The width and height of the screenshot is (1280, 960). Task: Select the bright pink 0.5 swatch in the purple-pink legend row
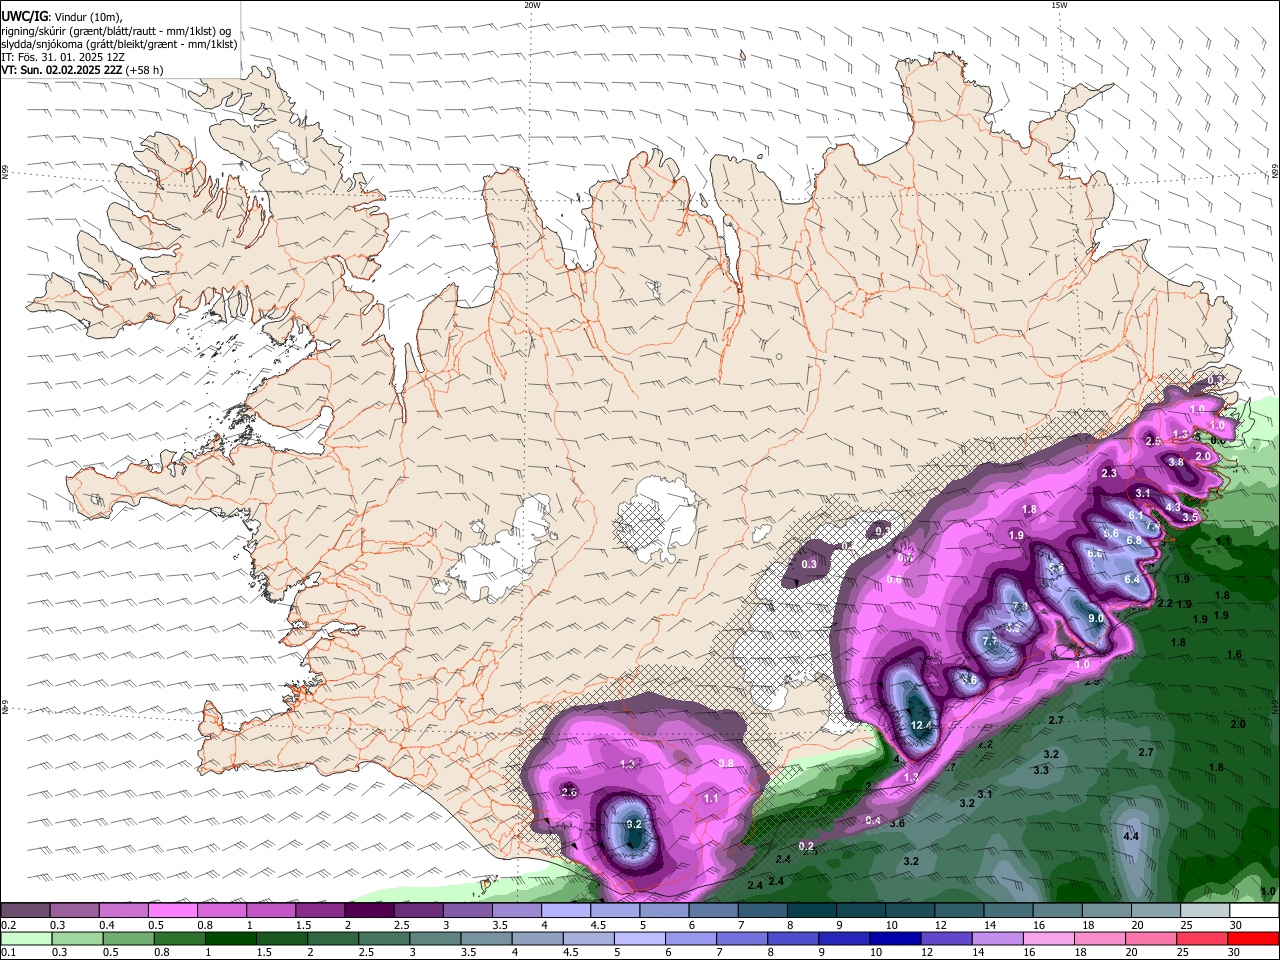pos(172,910)
